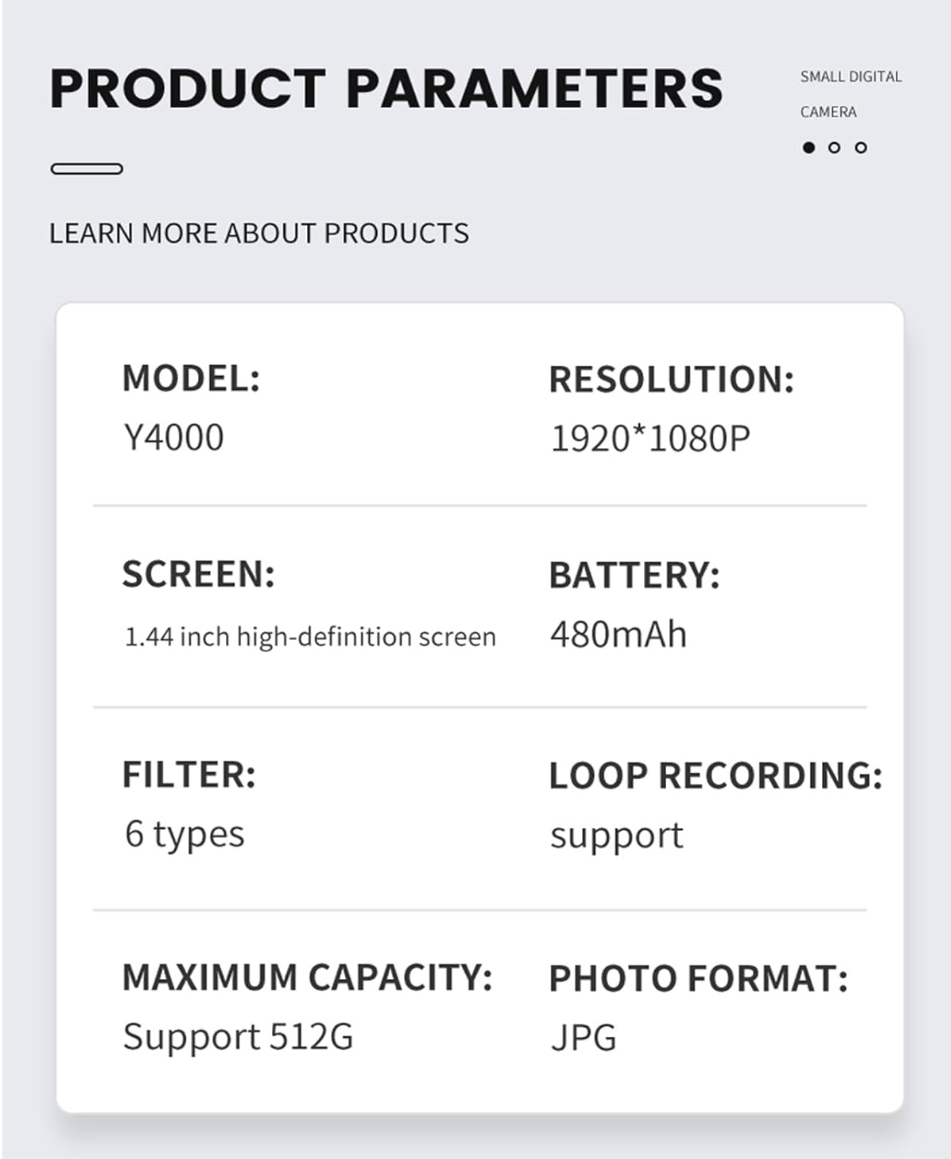Select the JPG photo format value

[583, 1037]
